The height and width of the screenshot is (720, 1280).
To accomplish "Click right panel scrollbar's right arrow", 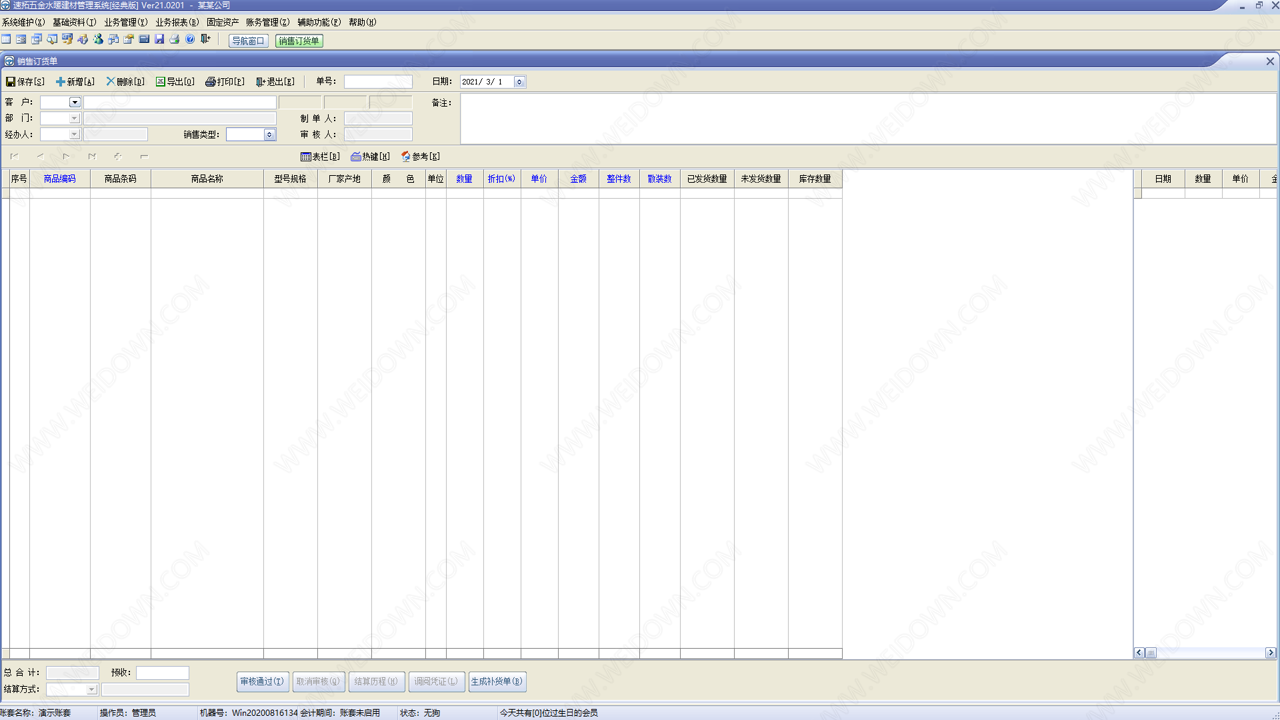I will pyautogui.click(x=1271, y=653).
